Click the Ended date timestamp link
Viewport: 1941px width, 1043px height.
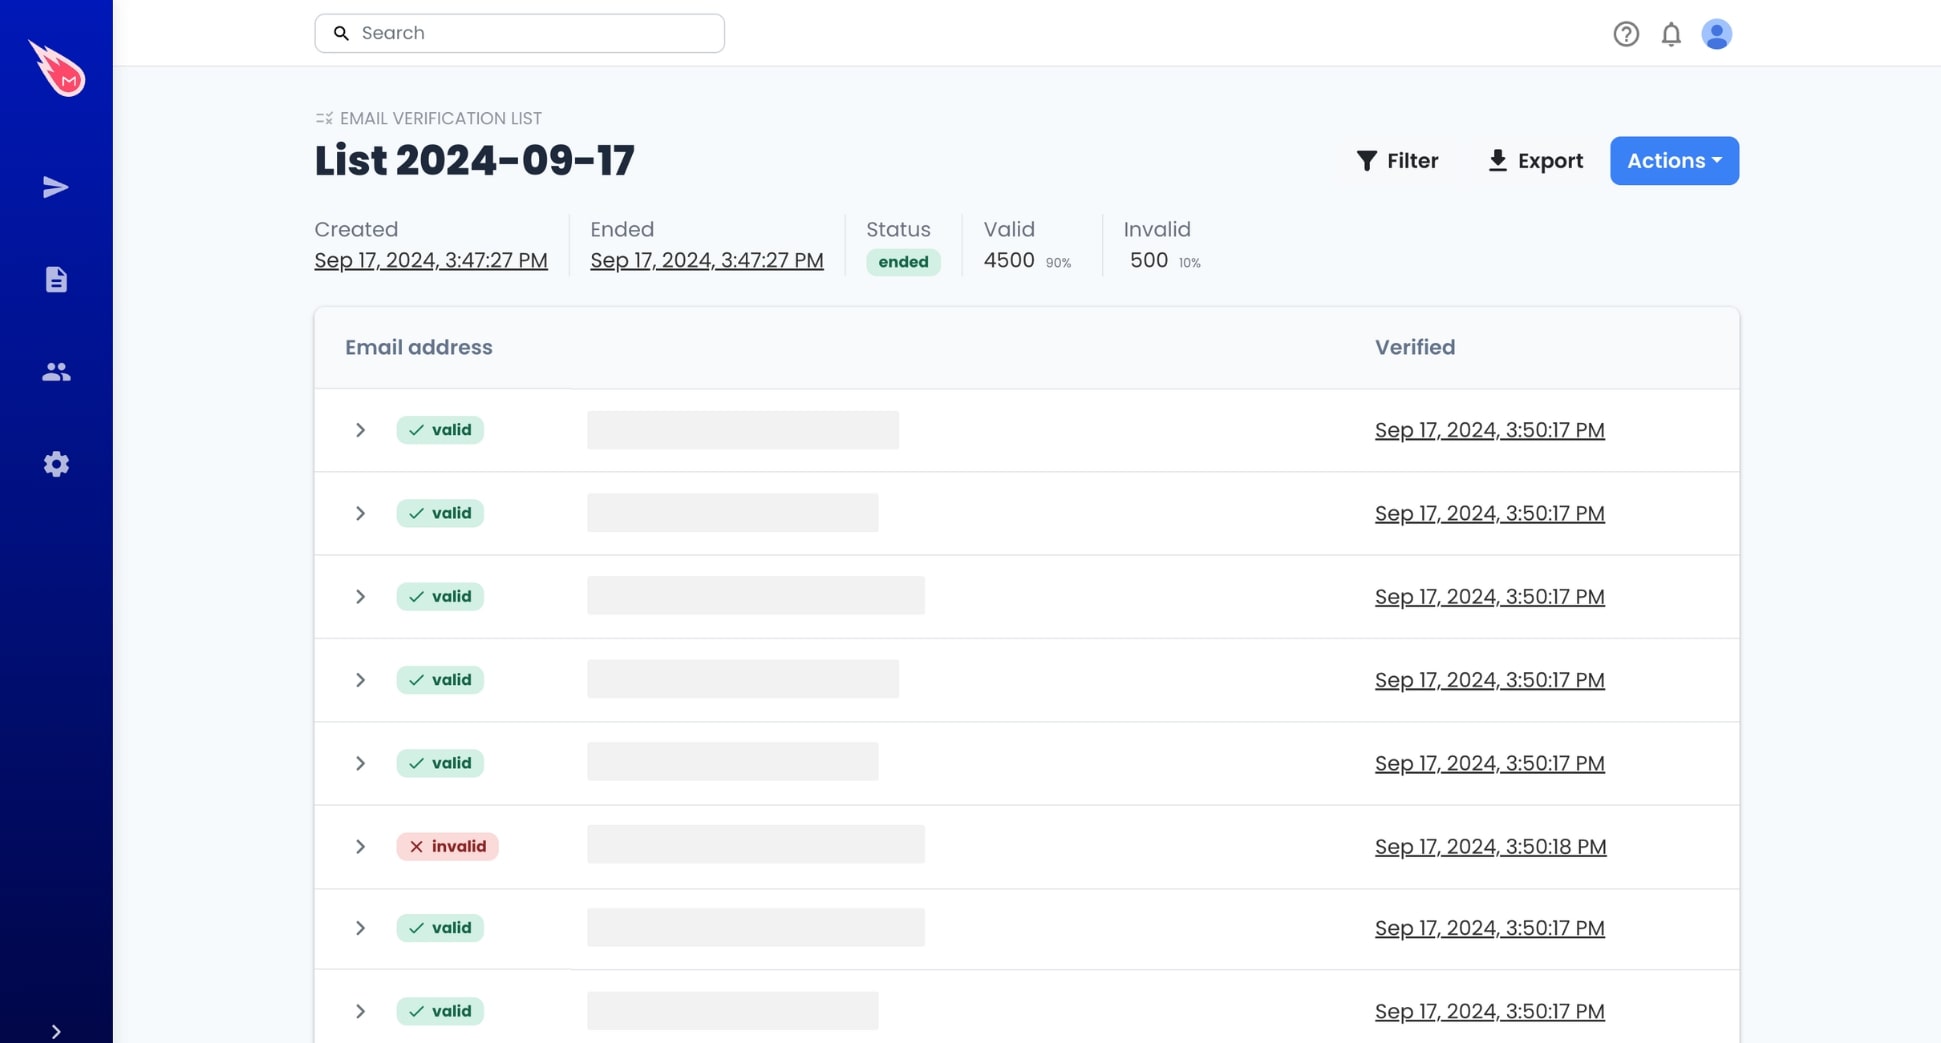point(707,261)
